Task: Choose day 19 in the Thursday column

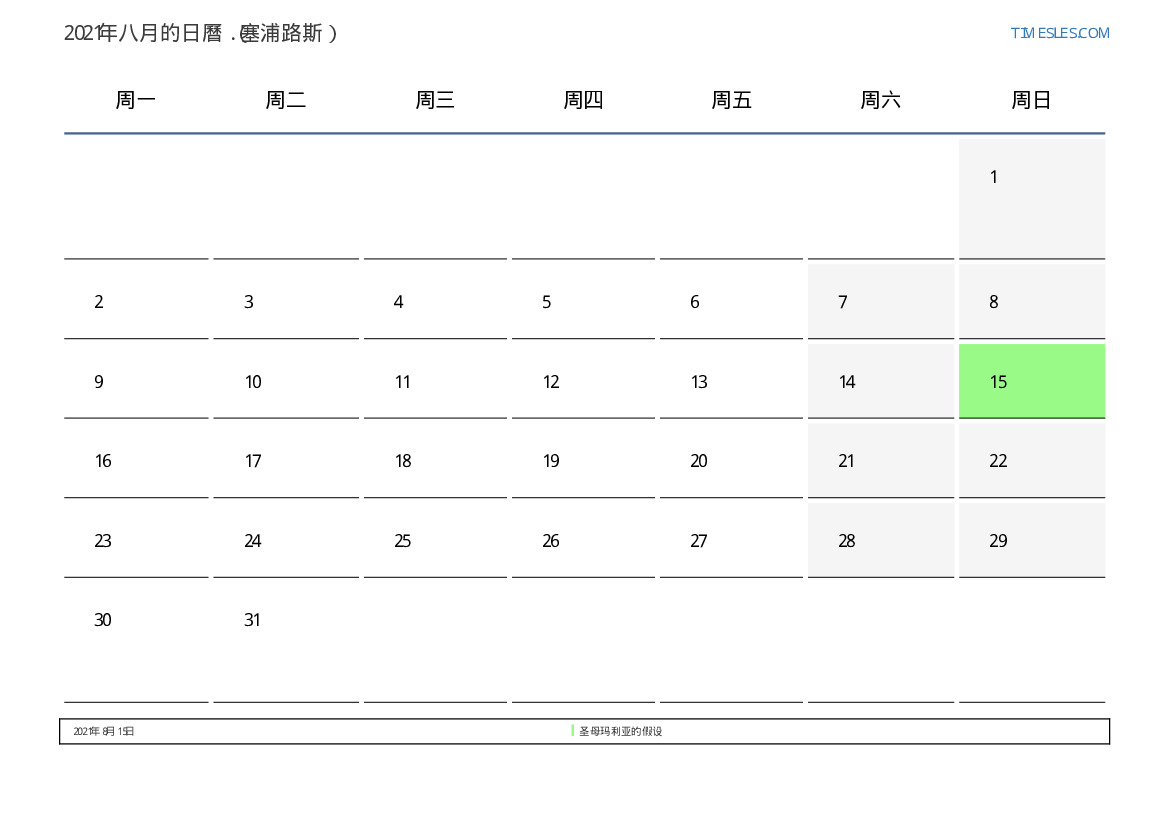Action: click(x=583, y=461)
